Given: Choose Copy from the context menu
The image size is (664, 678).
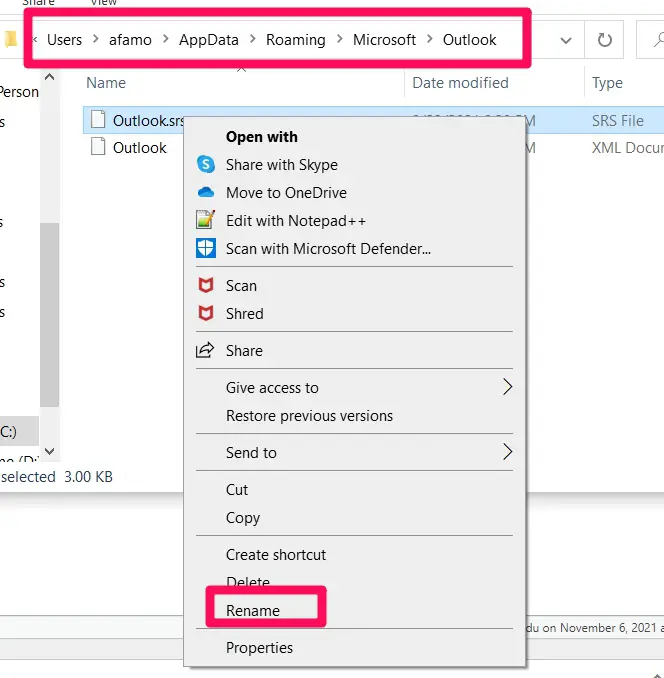Looking at the screenshot, I should pyautogui.click(x=243, y=518).
